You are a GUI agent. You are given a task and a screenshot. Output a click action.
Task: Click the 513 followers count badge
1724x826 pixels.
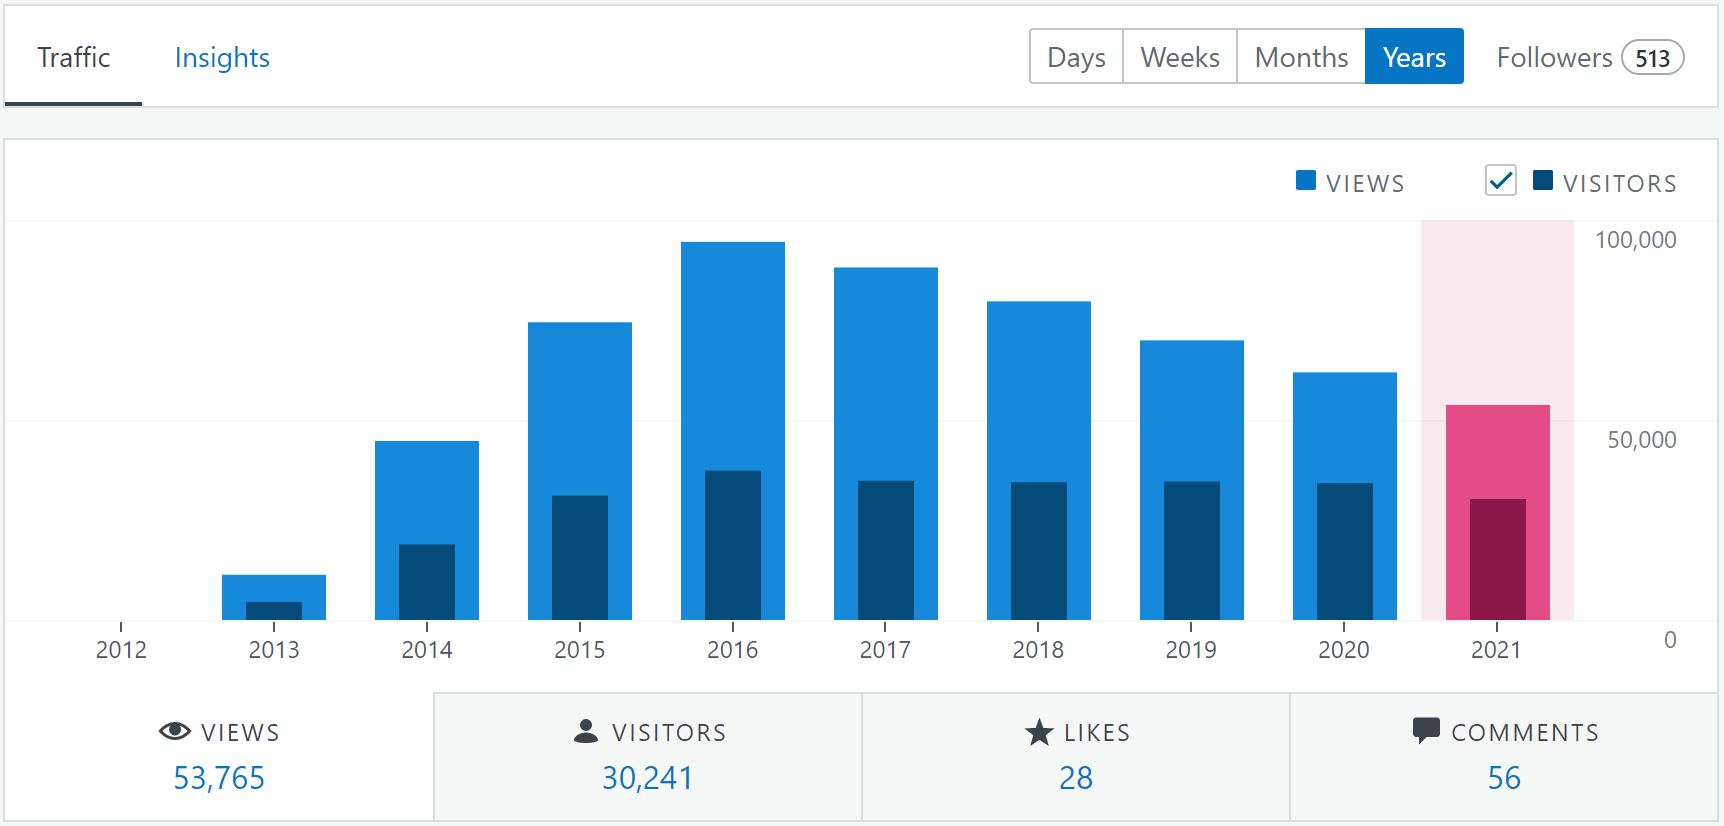[1652, 58]
